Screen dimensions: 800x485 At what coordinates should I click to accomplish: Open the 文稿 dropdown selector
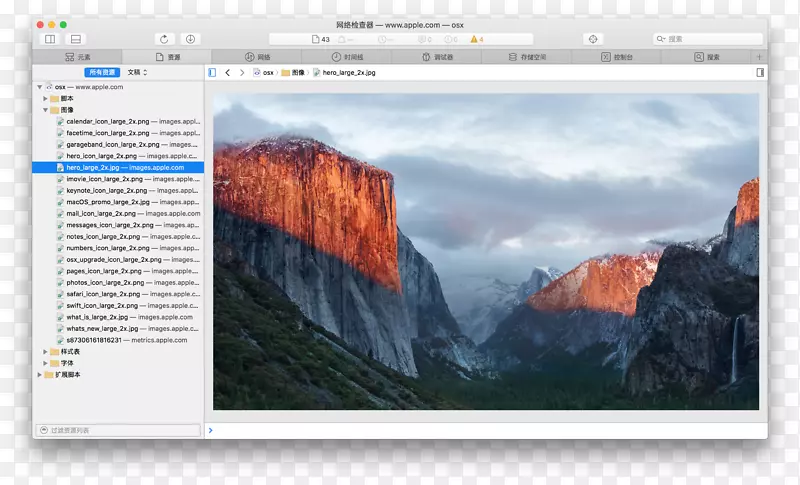pos(137,72)
